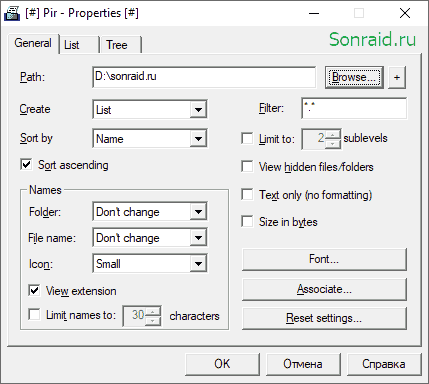Click the Font... button
Viewport: 429px width, 384px height.
coord(324,259)
